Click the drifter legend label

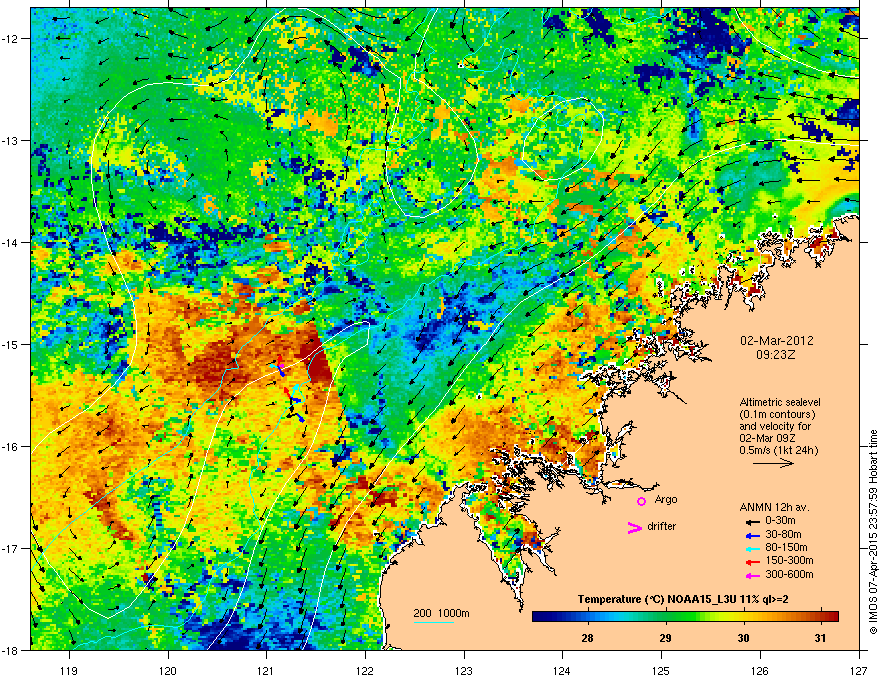(x=662, y=526)
